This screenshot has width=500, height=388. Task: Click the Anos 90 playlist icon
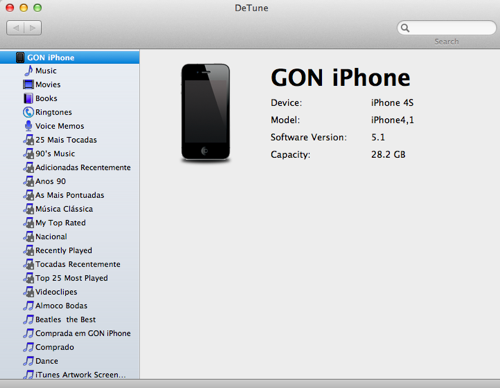29,181
